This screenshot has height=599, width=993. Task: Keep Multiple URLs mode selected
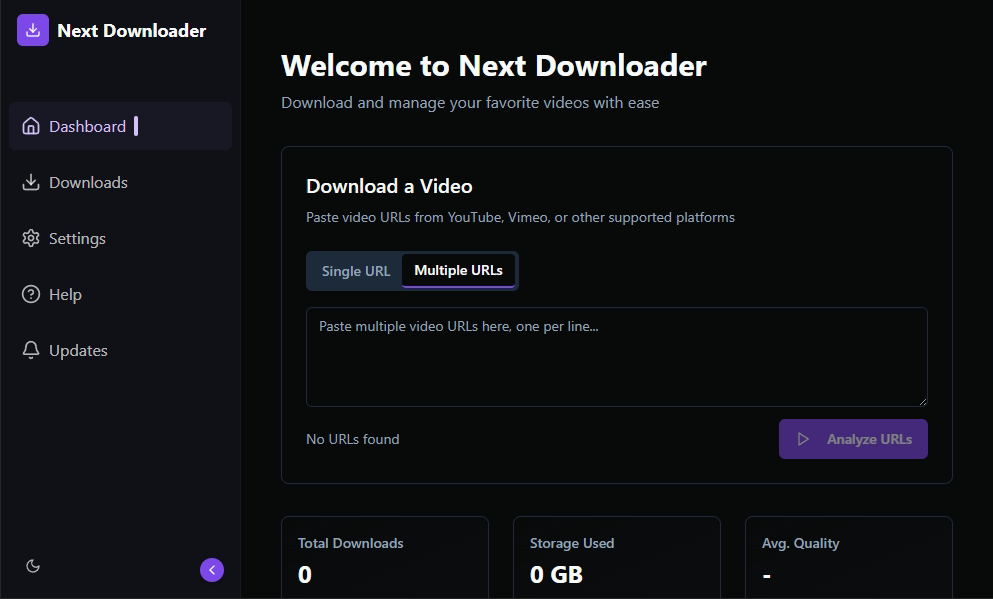pos(458,270)
